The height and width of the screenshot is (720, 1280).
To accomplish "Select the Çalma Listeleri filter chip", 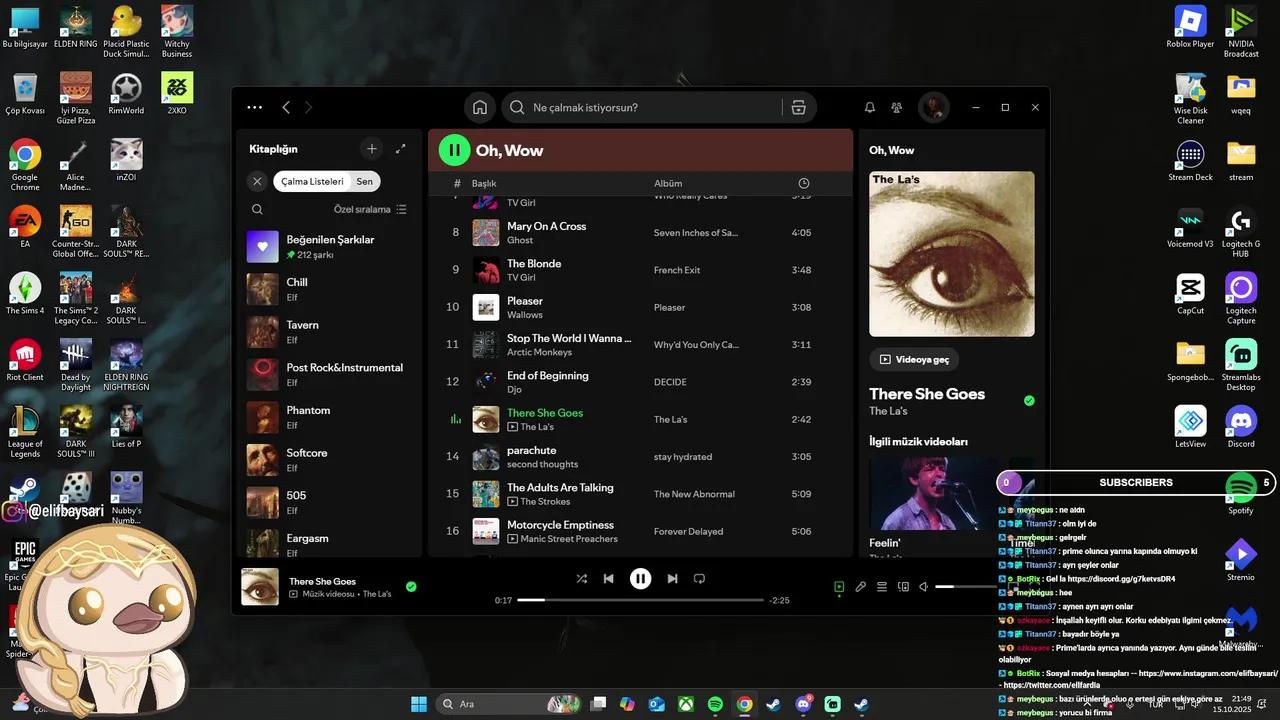I will tap(312, 181).
